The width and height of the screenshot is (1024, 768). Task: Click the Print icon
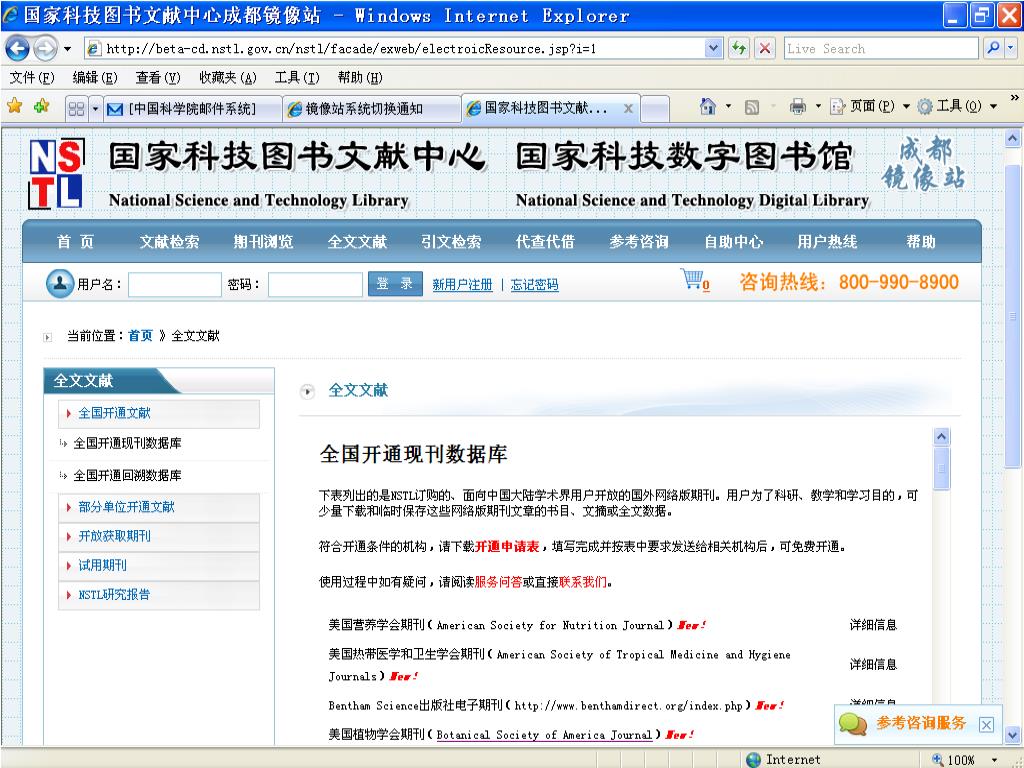pyautogui.click(x=797, y=106)
